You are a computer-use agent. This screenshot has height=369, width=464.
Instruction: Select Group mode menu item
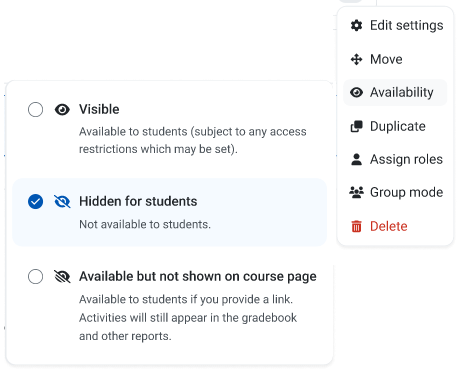395,192
